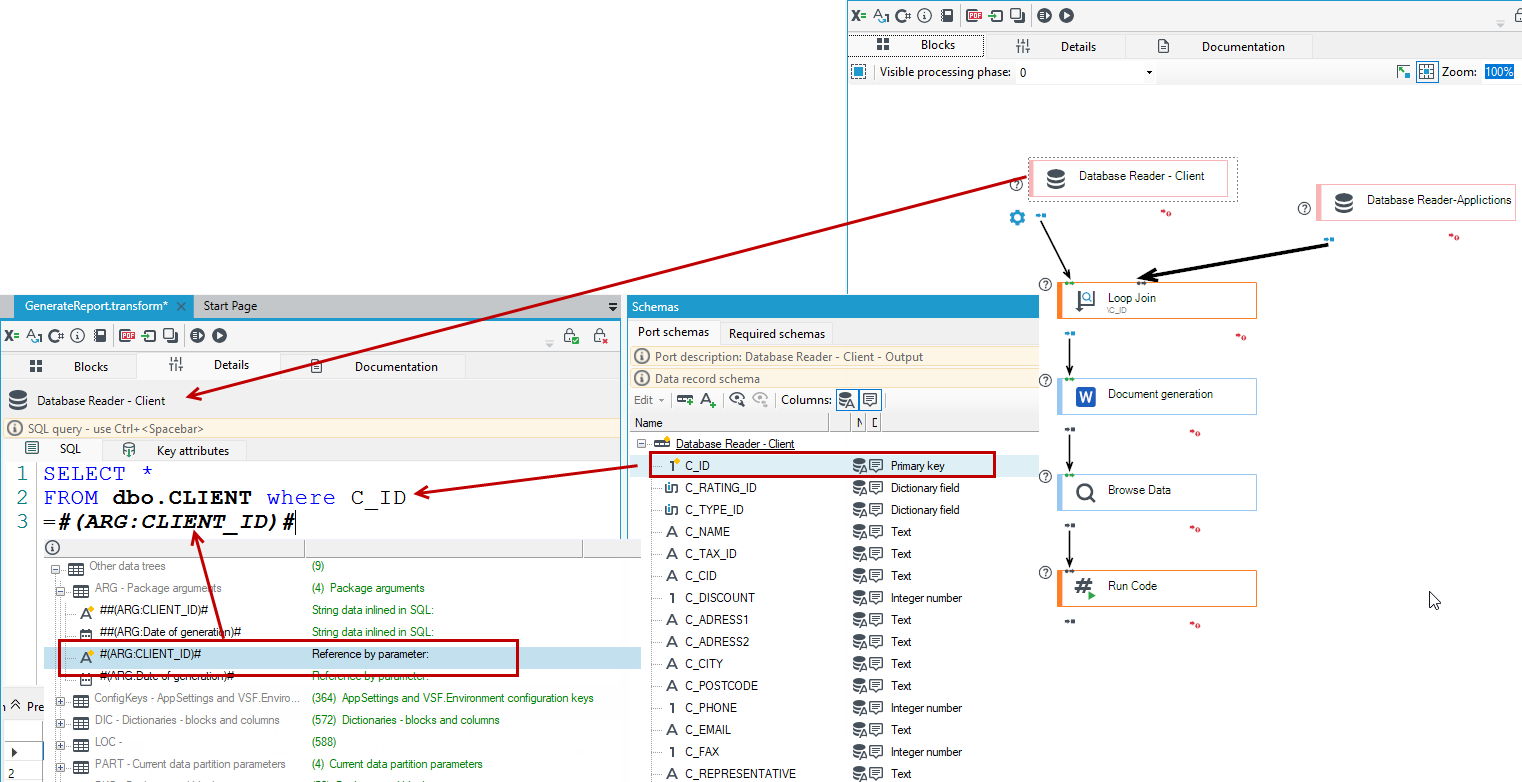Click the X= variables icon in the GenerateReport toolbar

[x=12, y=336]
